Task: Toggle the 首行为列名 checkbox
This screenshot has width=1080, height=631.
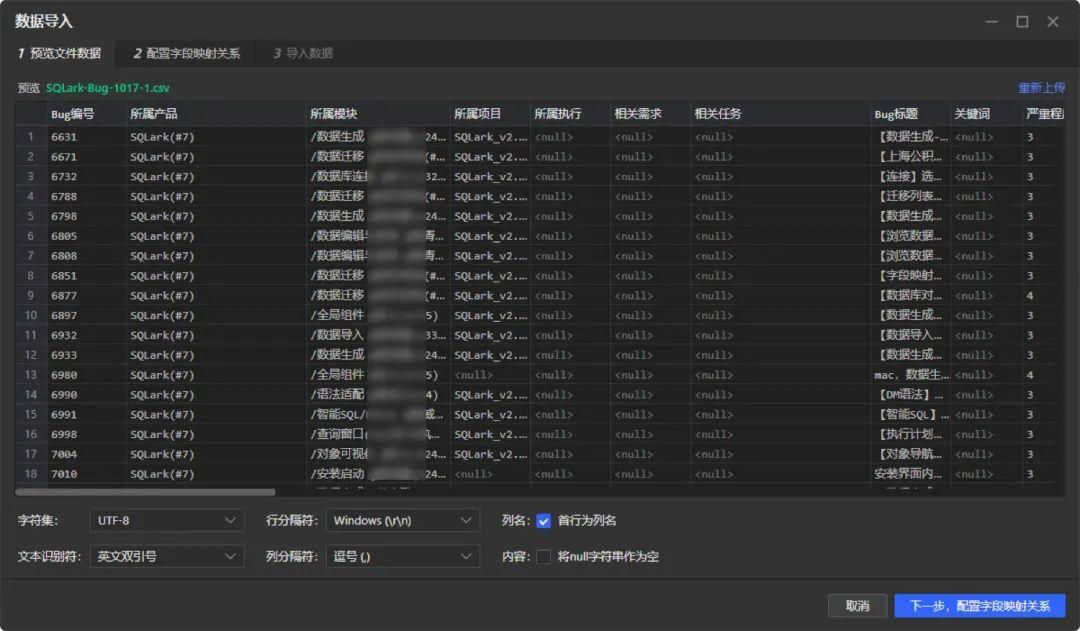Action: (543, 521)
